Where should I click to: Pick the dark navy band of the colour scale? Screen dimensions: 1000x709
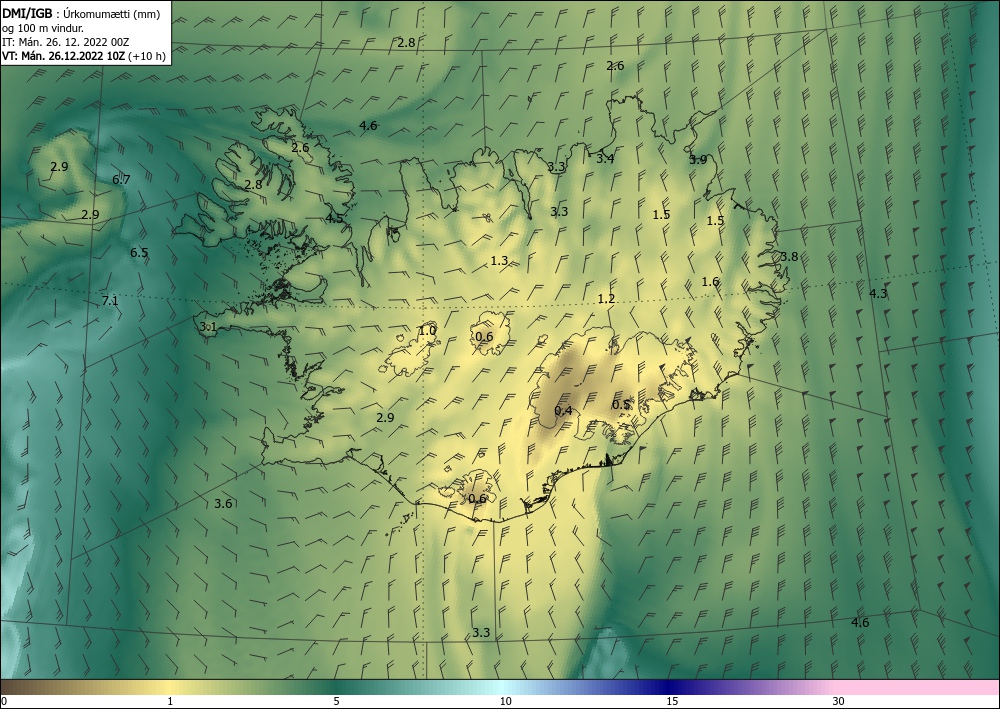(668, 687)
